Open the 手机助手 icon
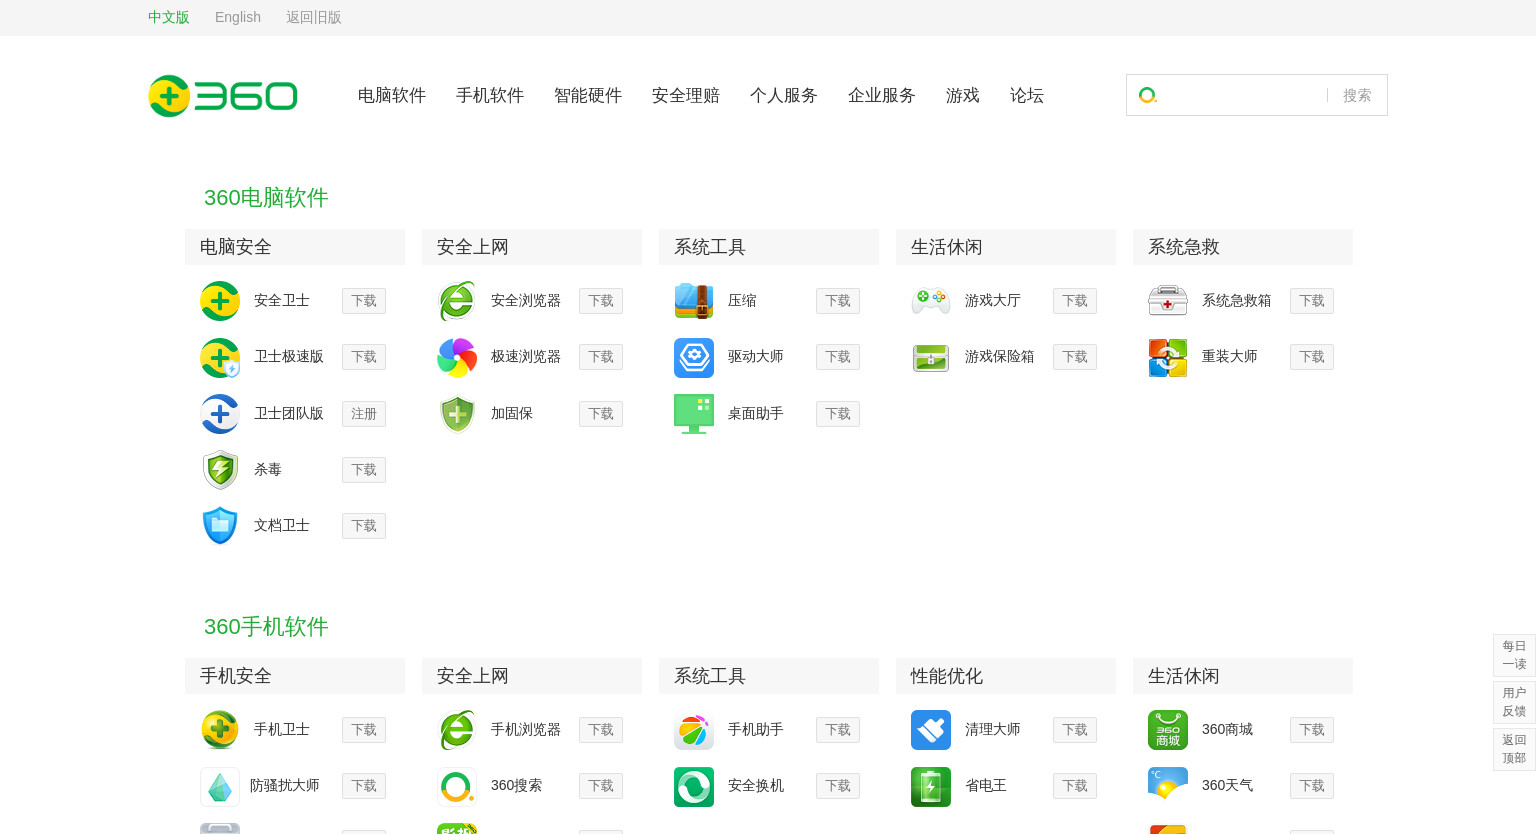Image resolution: width=1536 pixels, height=834 pixels. 694,730
